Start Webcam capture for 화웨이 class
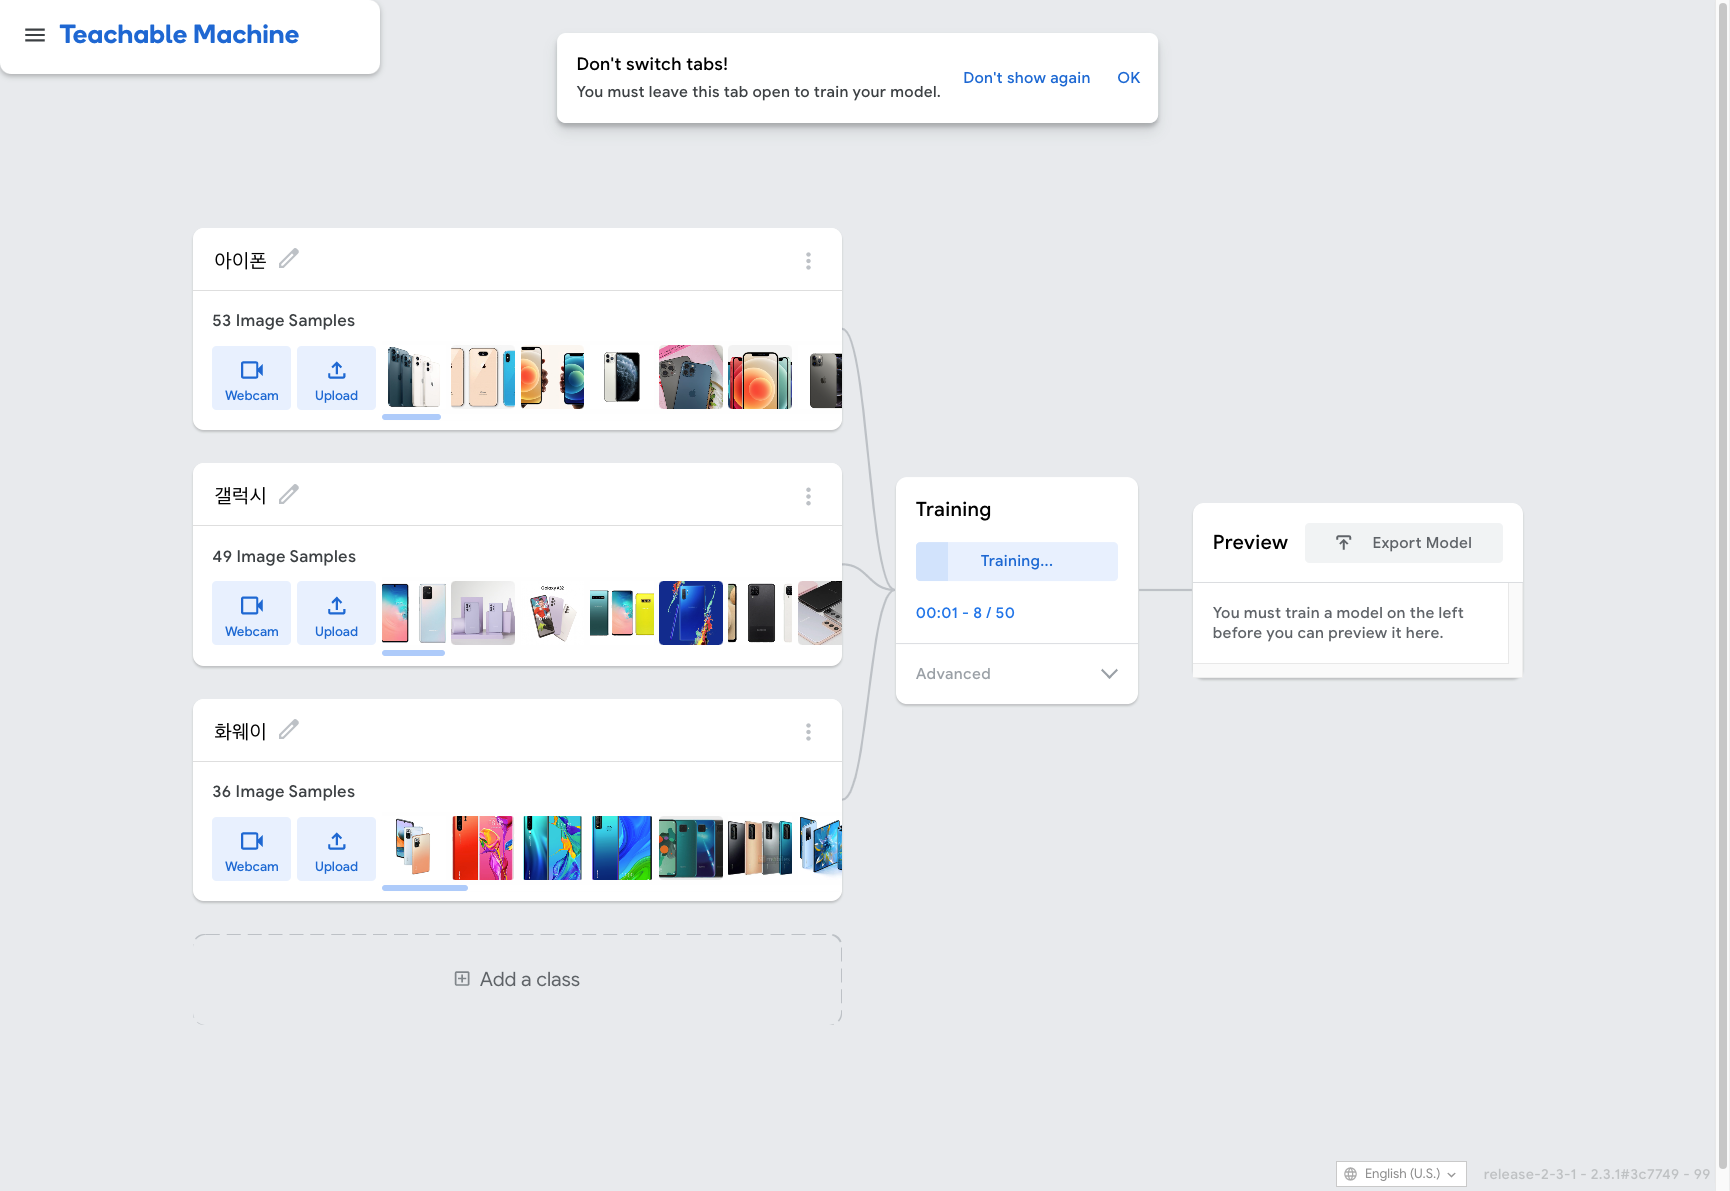The image size is (1730, 1191). (x=252, y=849)
